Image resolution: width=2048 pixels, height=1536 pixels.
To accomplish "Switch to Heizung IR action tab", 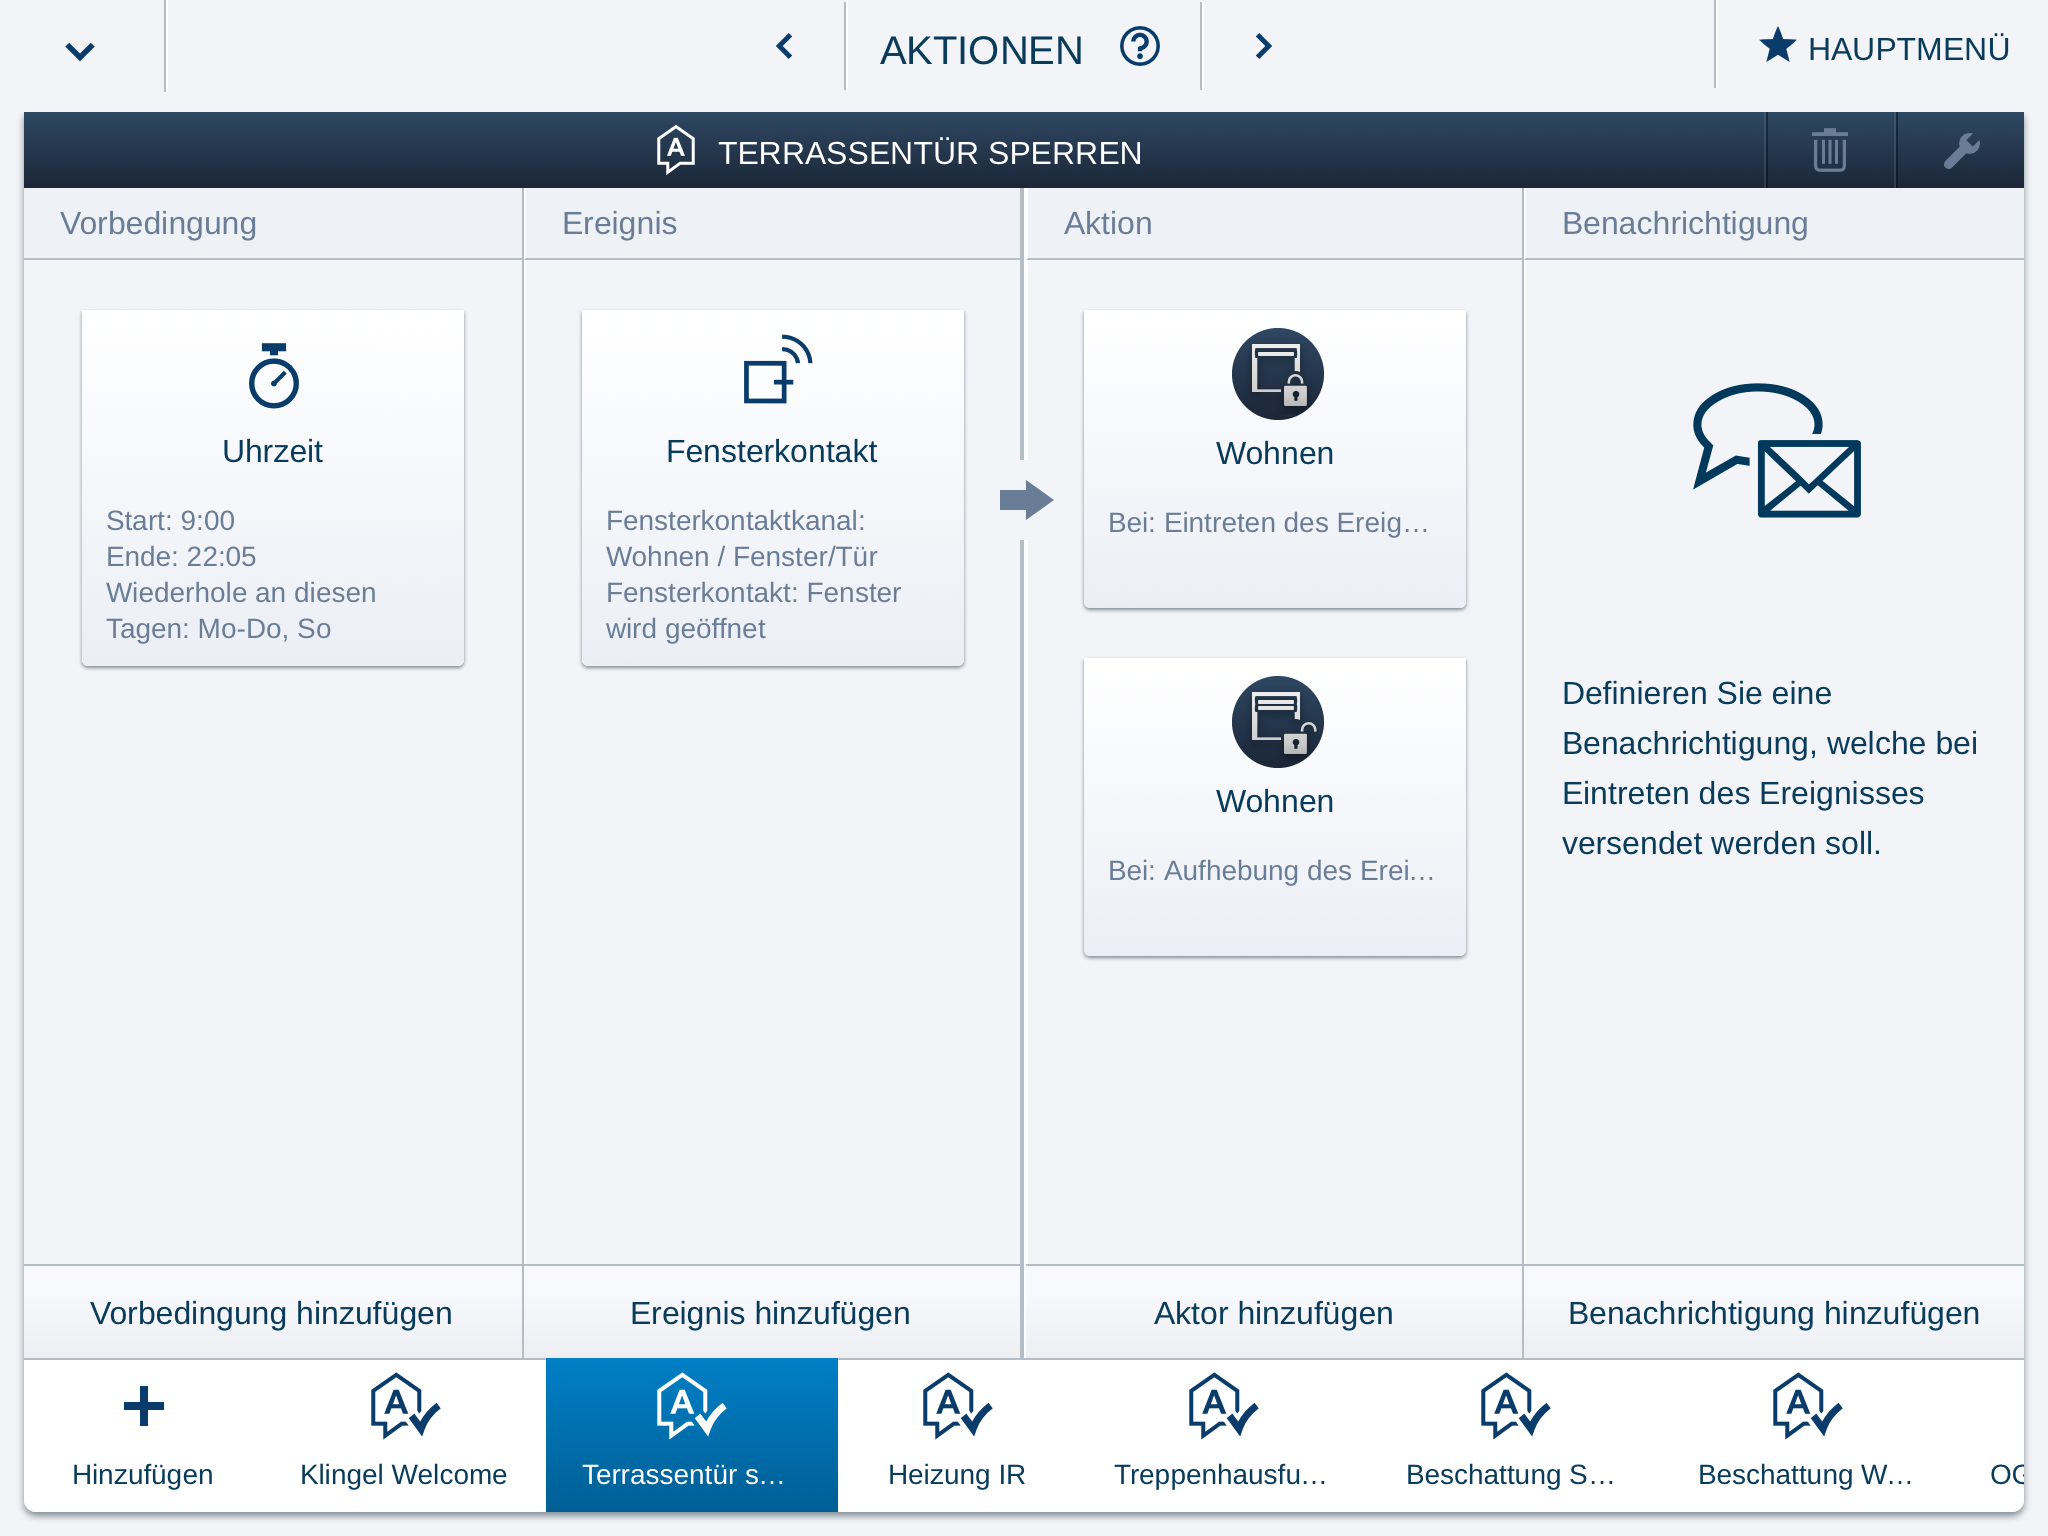I will [957, 1434].
